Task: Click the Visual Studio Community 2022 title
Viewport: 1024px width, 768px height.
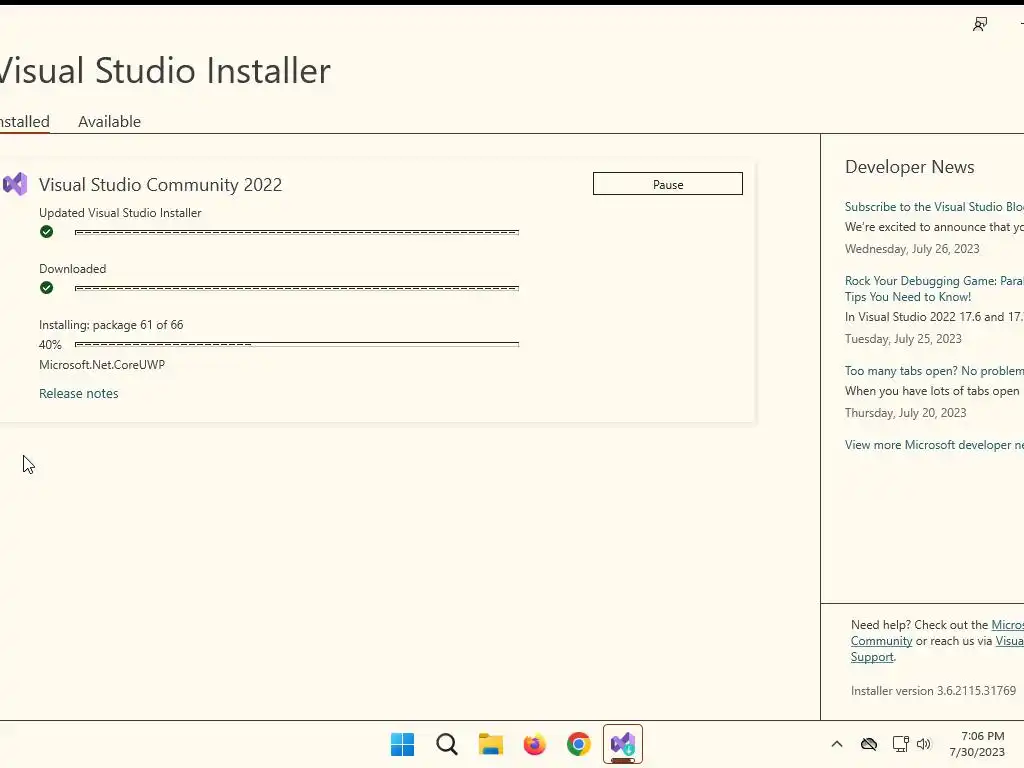Action: (161, 185)
